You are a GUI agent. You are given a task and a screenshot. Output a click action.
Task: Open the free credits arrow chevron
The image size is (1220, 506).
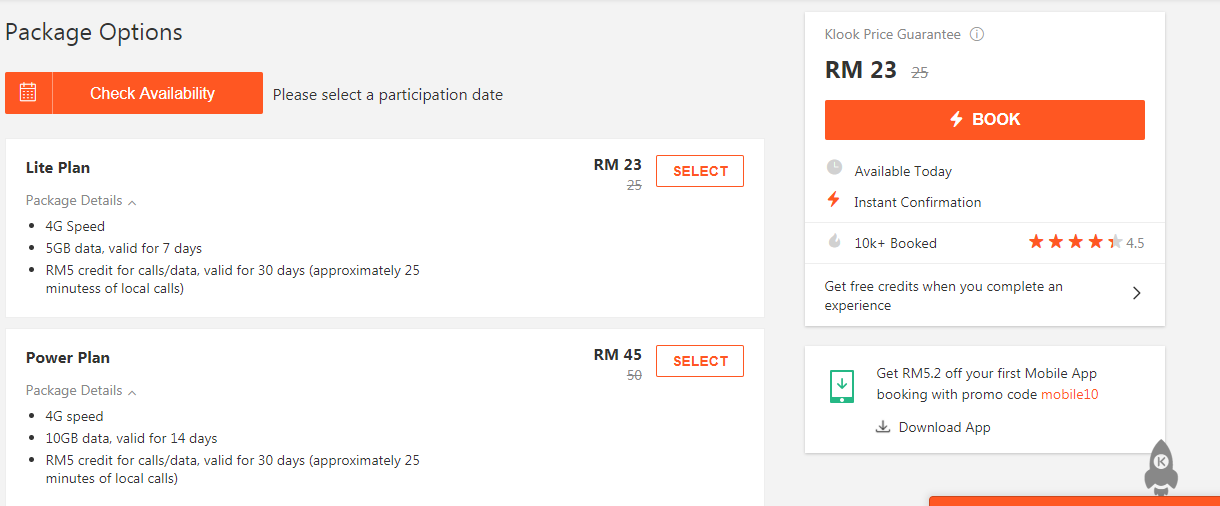click(1136, 294)
